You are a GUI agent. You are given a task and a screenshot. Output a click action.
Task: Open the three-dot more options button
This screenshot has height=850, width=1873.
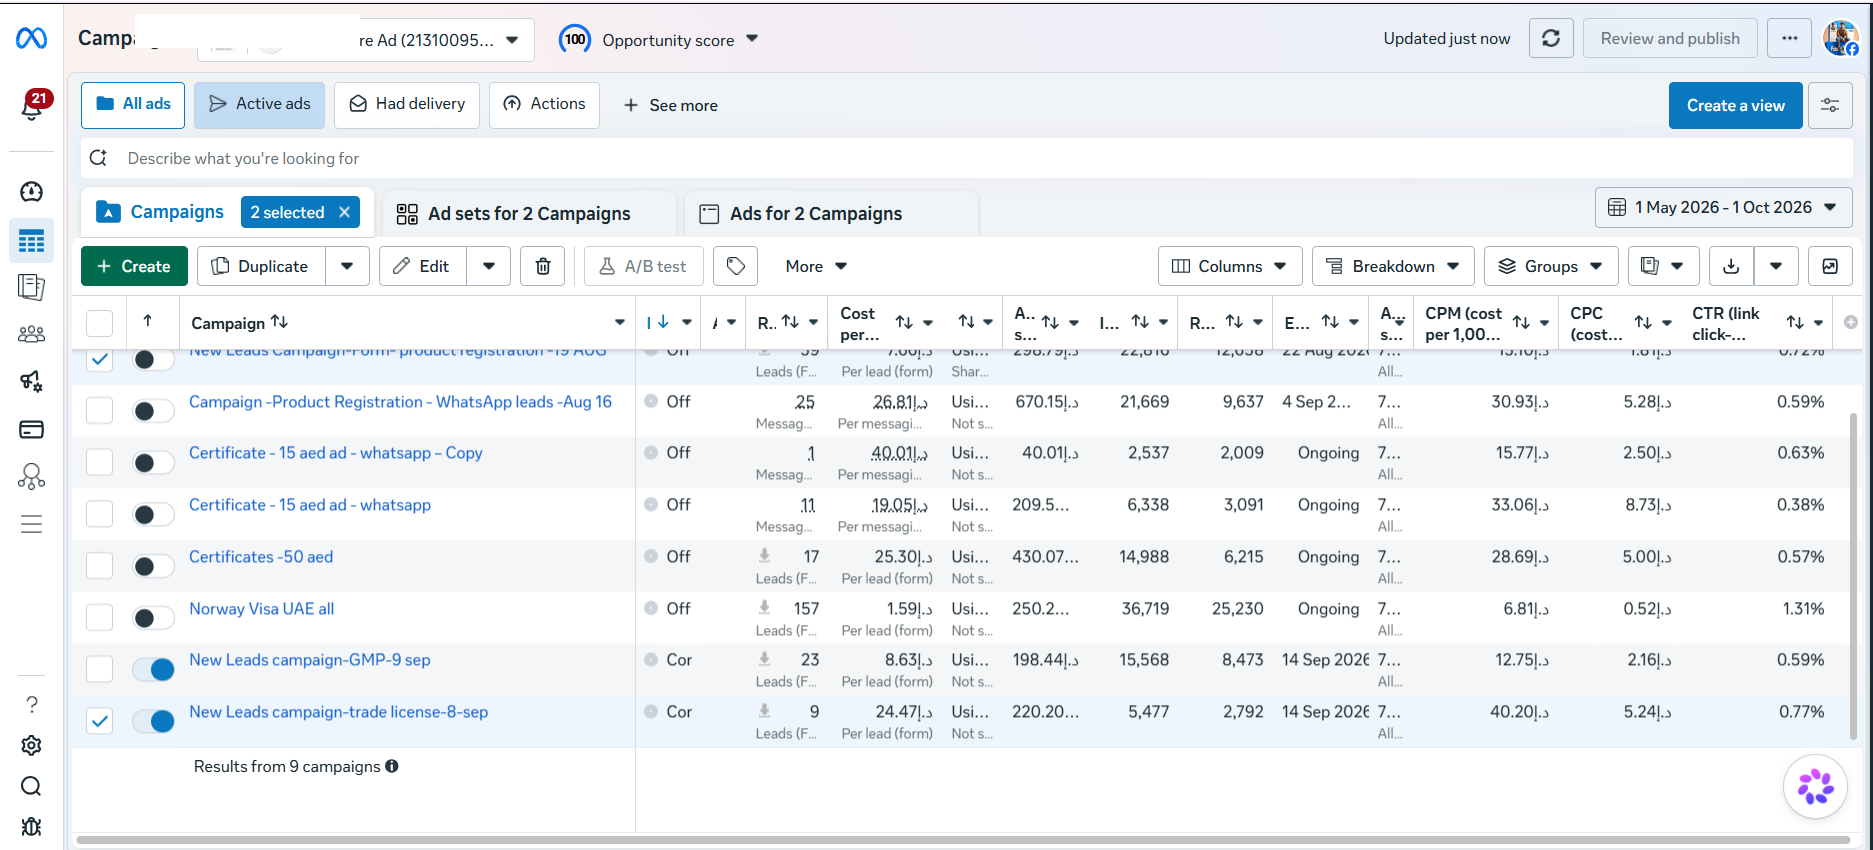1790,38
